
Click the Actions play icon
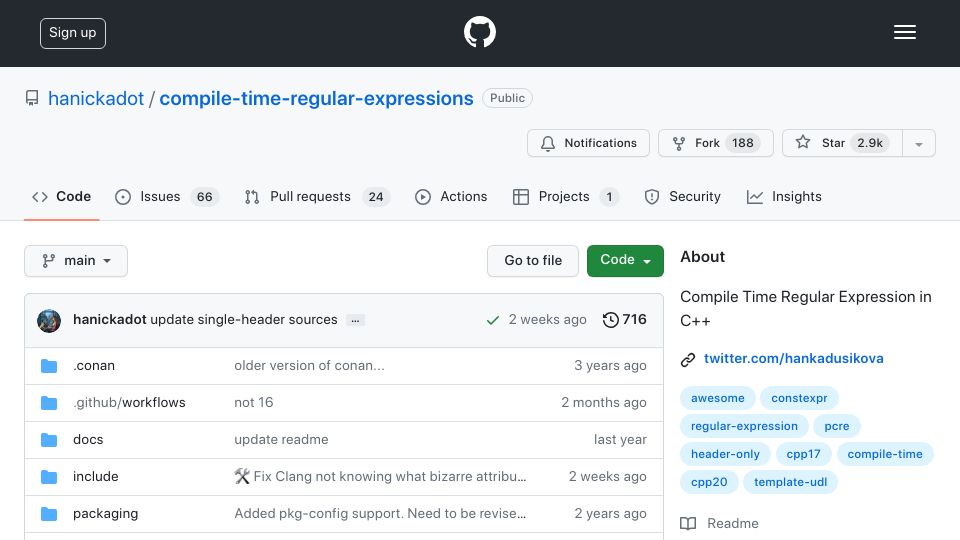click(422, 197)
